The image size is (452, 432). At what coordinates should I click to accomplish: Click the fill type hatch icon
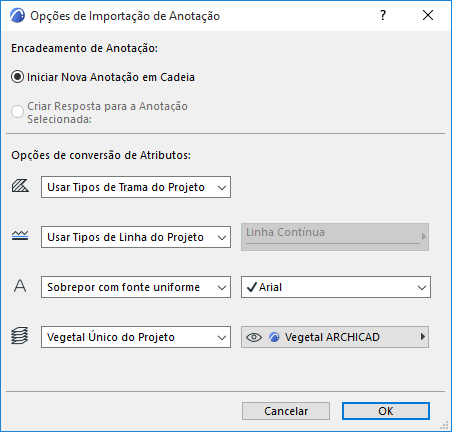click(20, 186)
